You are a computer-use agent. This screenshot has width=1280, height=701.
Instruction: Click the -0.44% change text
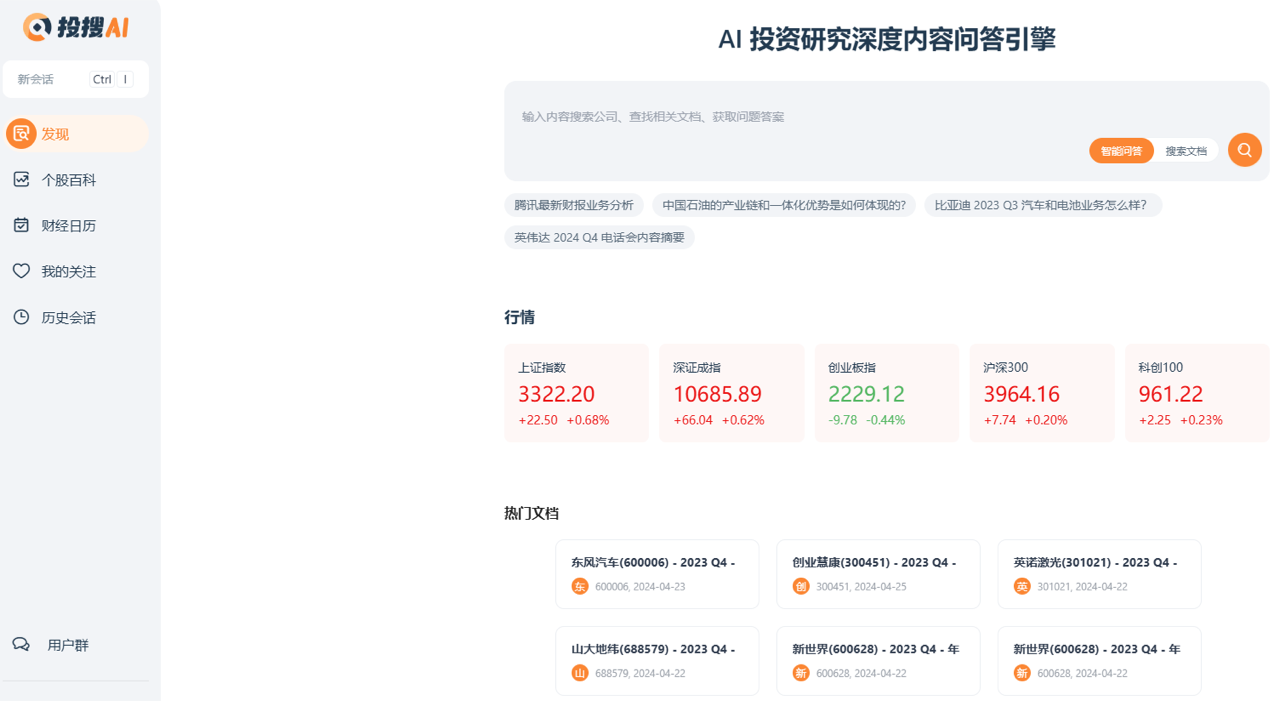(x=885, y=420)
